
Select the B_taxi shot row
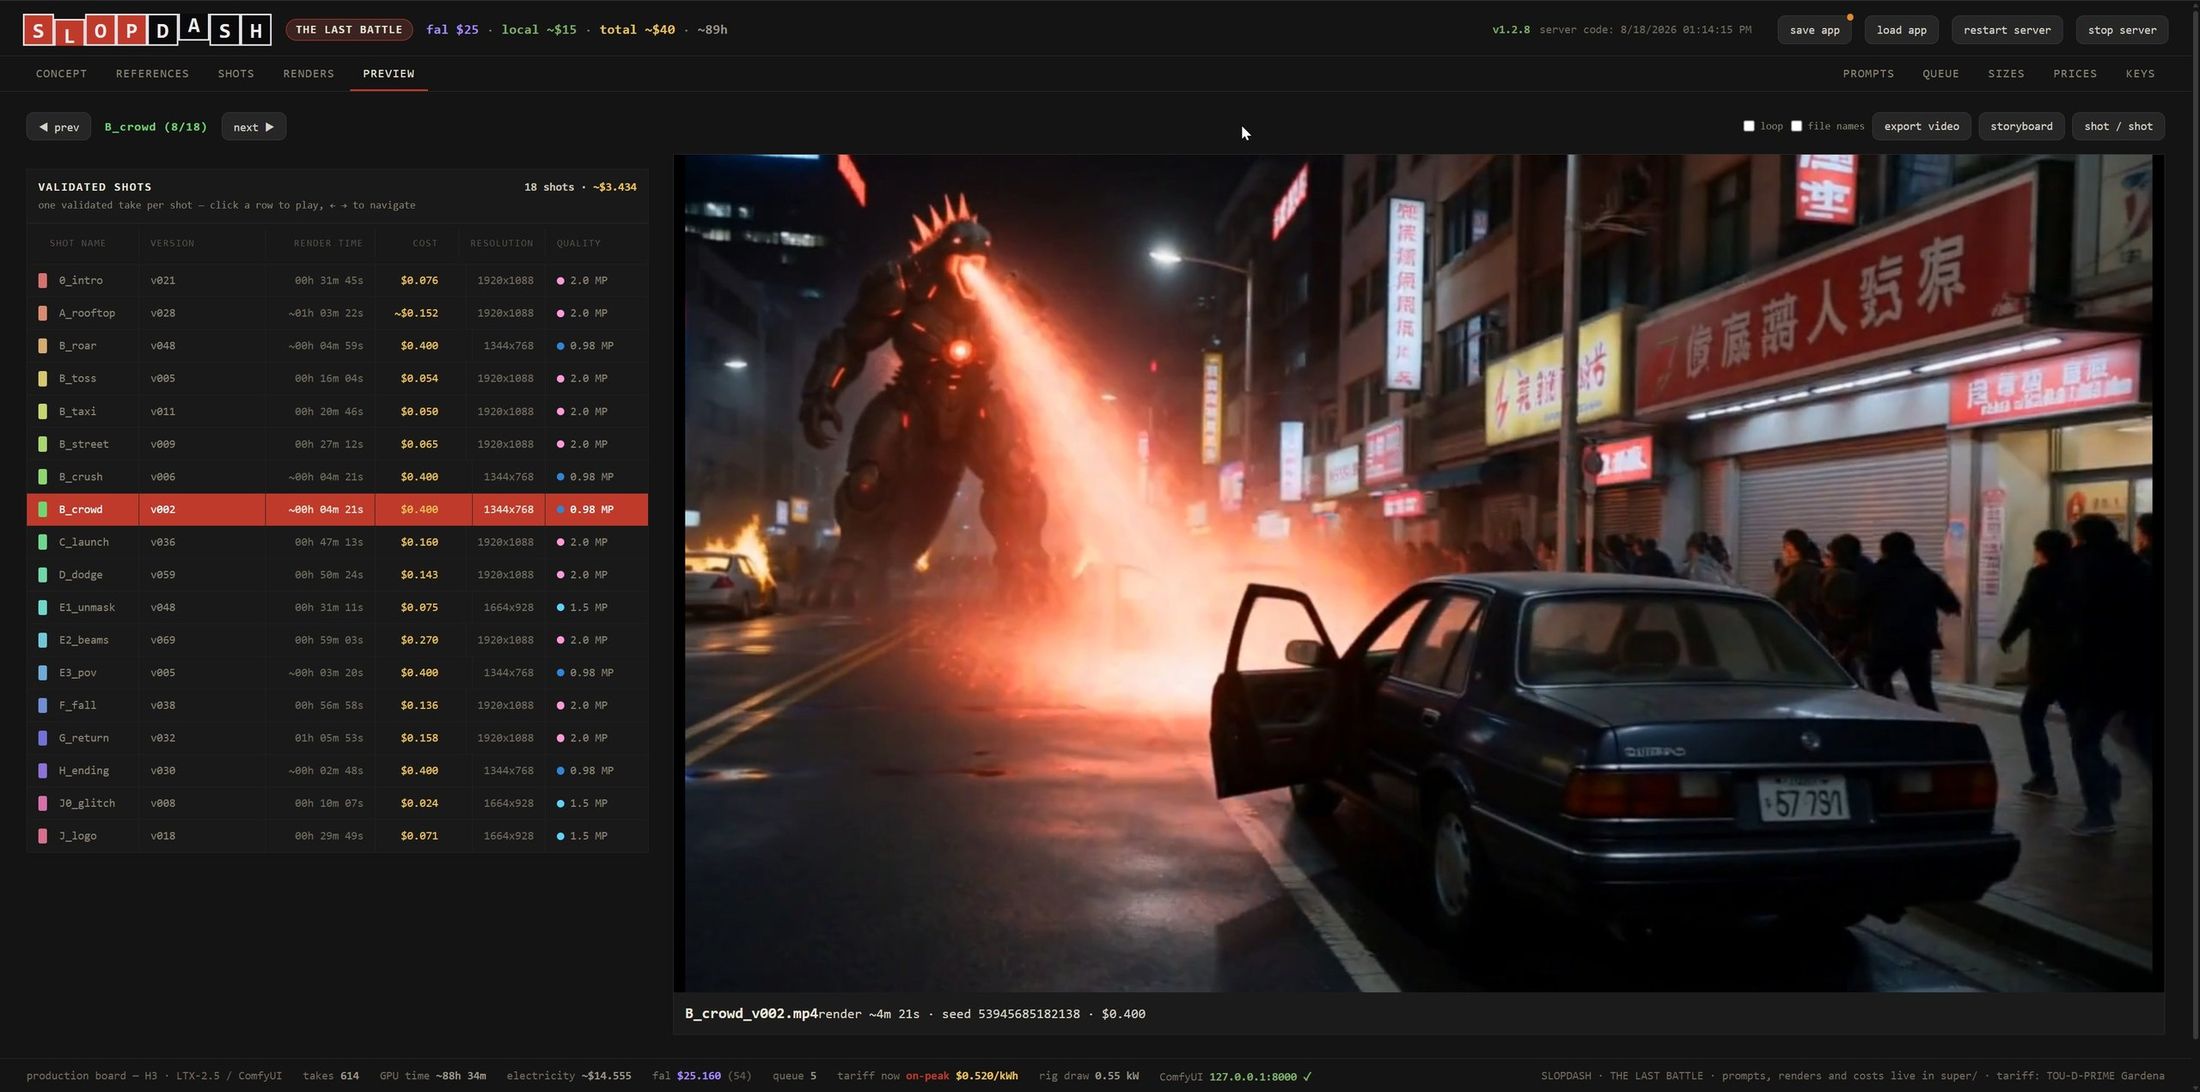337,411
